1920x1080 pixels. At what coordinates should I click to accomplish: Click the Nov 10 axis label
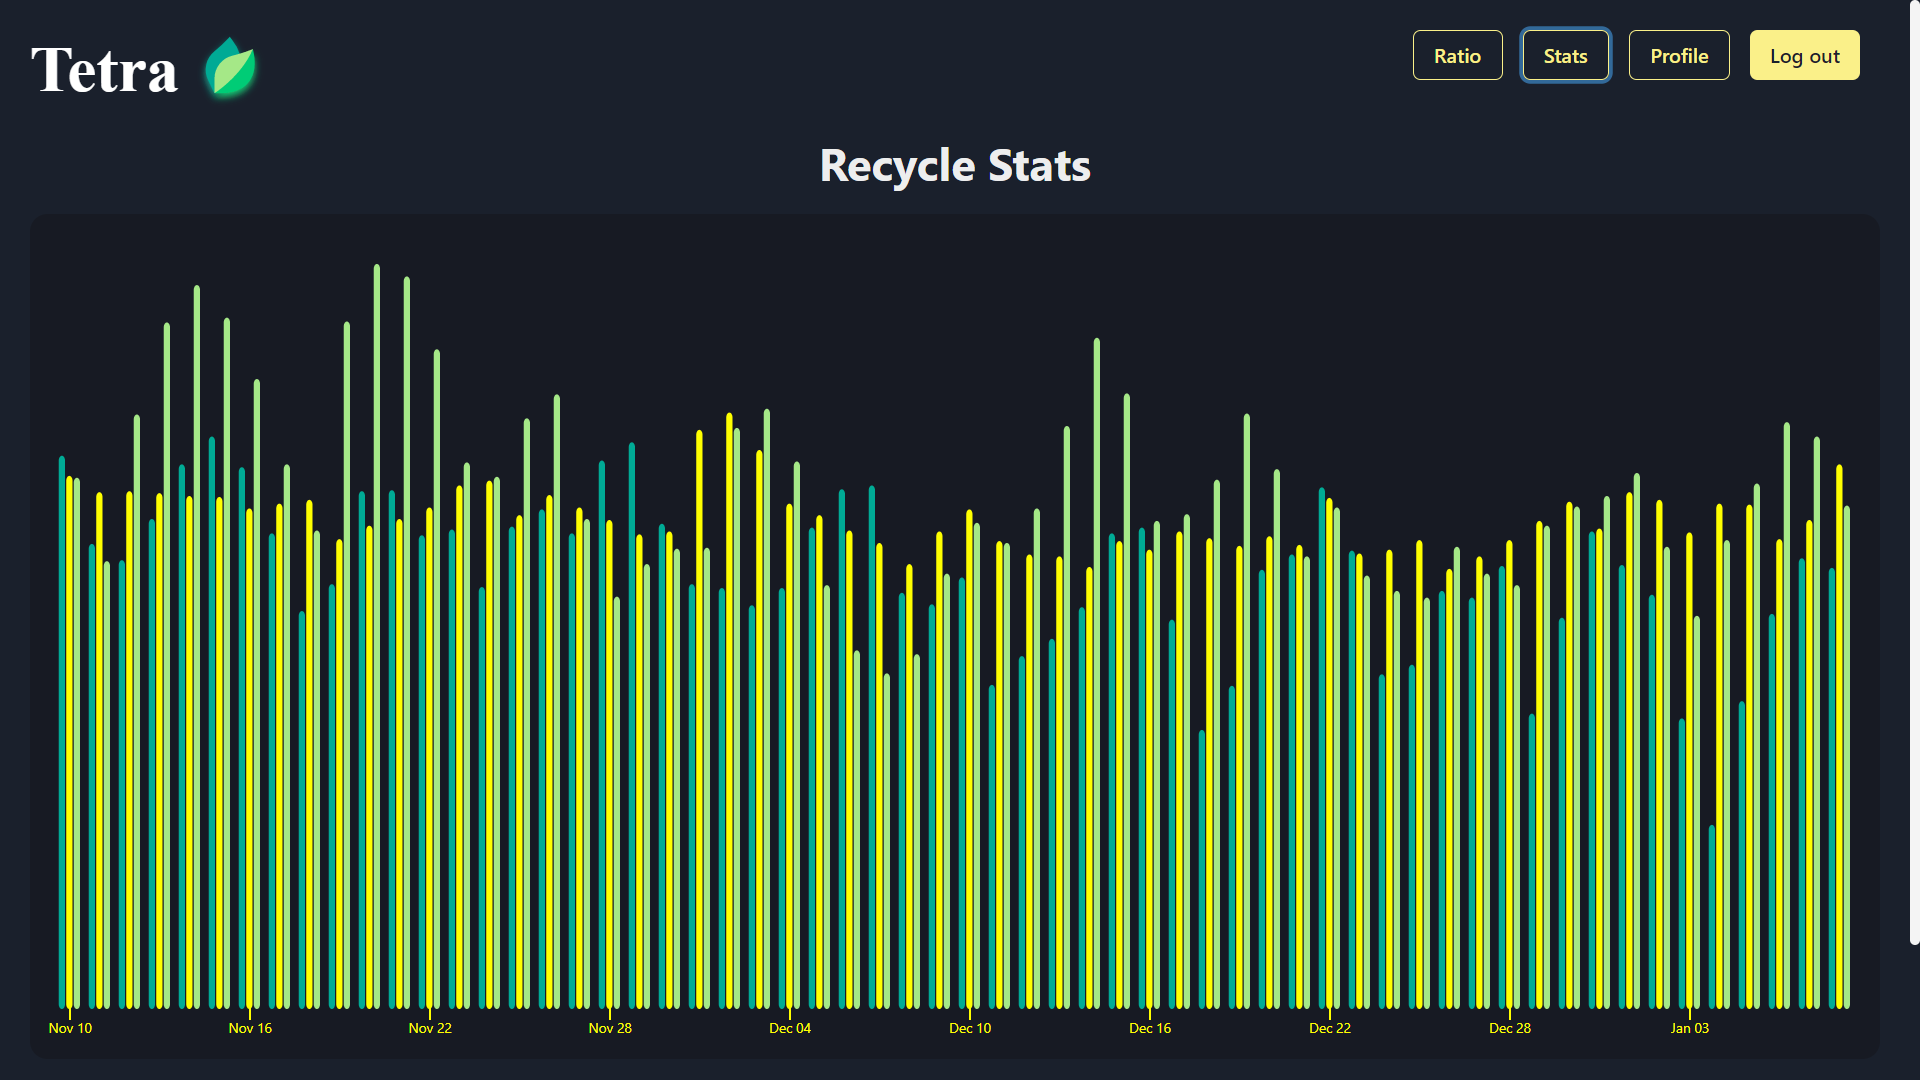pyautogui.click(x=70, y=1028)
